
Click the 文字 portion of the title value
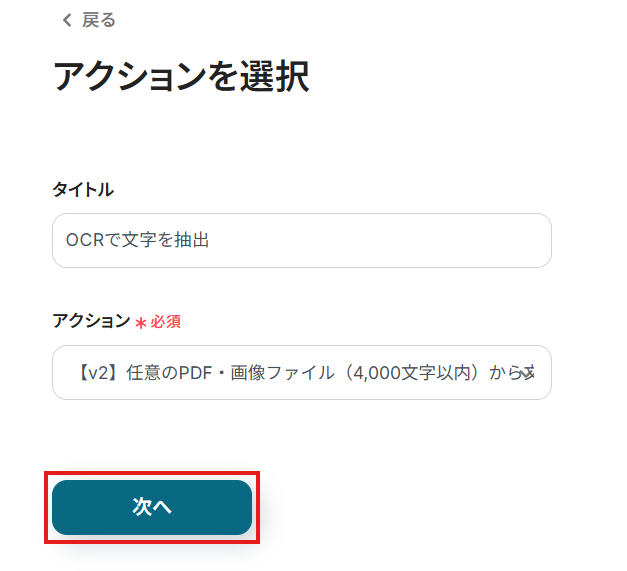tap(138, 240)
